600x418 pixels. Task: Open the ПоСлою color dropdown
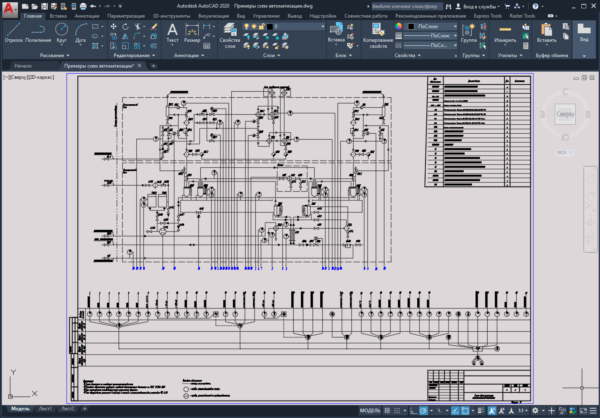(432, 26)
